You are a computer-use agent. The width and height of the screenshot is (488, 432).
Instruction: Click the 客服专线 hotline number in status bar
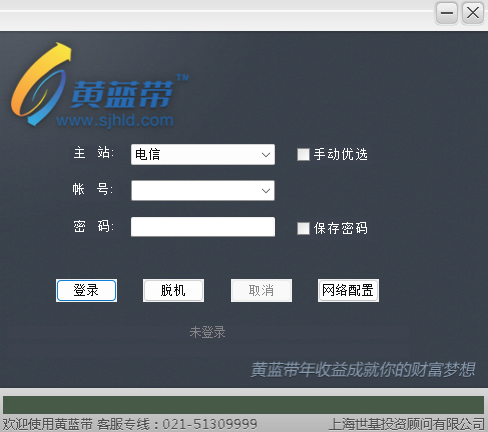click(x=210, y=424)
